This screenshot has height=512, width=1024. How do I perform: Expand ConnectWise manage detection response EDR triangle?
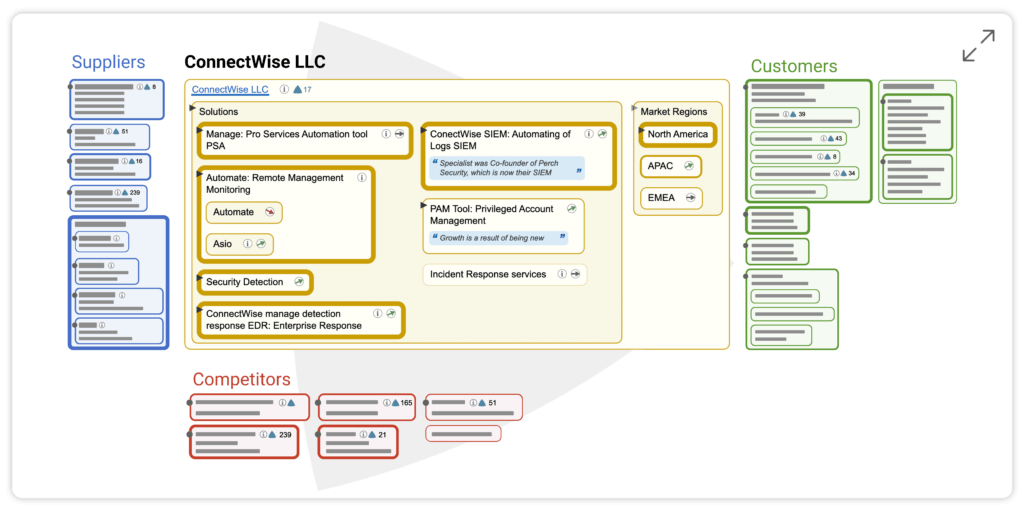click(199, 309)
